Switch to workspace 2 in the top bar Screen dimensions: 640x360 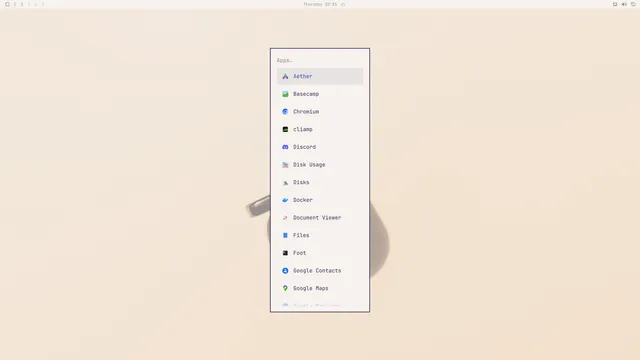coord(22,4)
